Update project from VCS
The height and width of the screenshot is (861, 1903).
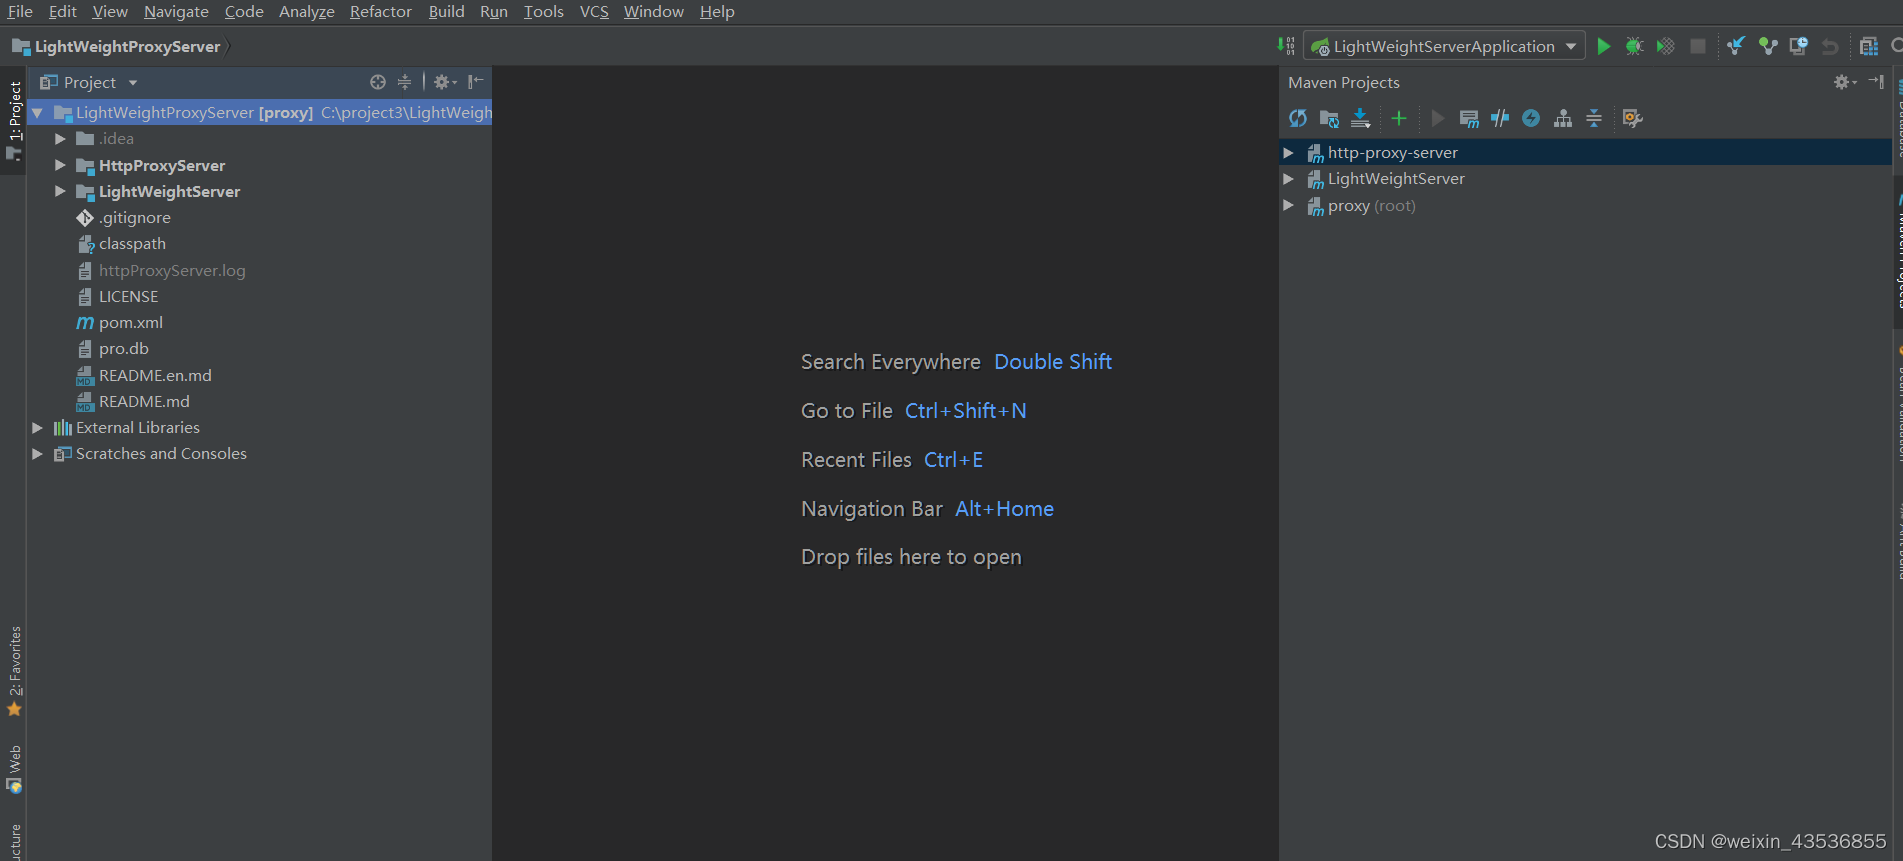1736,46
